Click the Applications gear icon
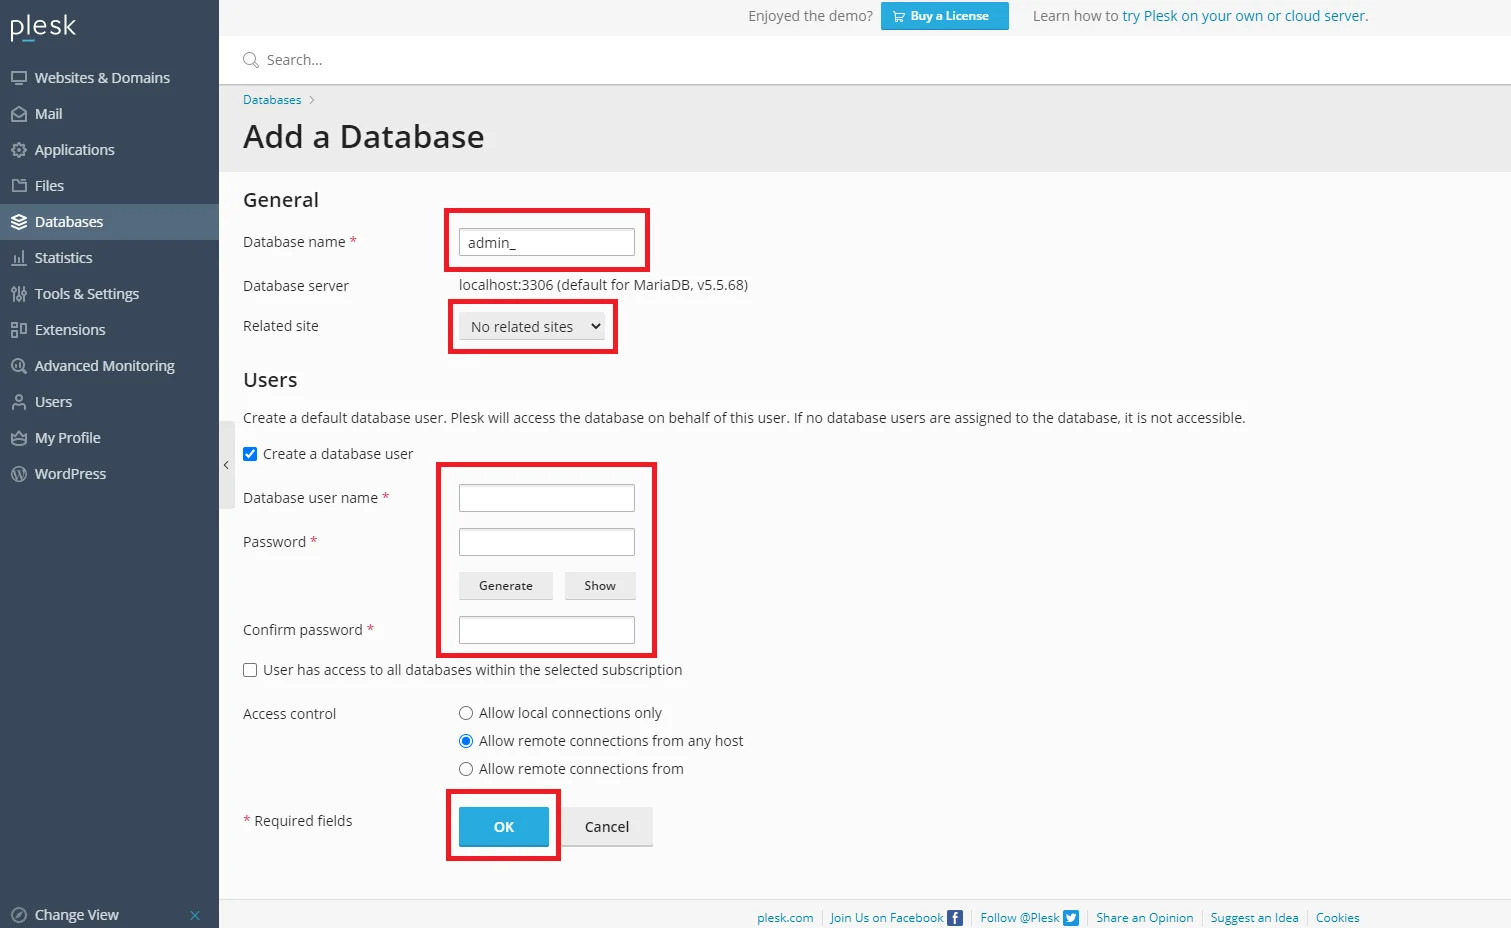The height and width of the screenshot is (928, 1511). click(19, 150)
